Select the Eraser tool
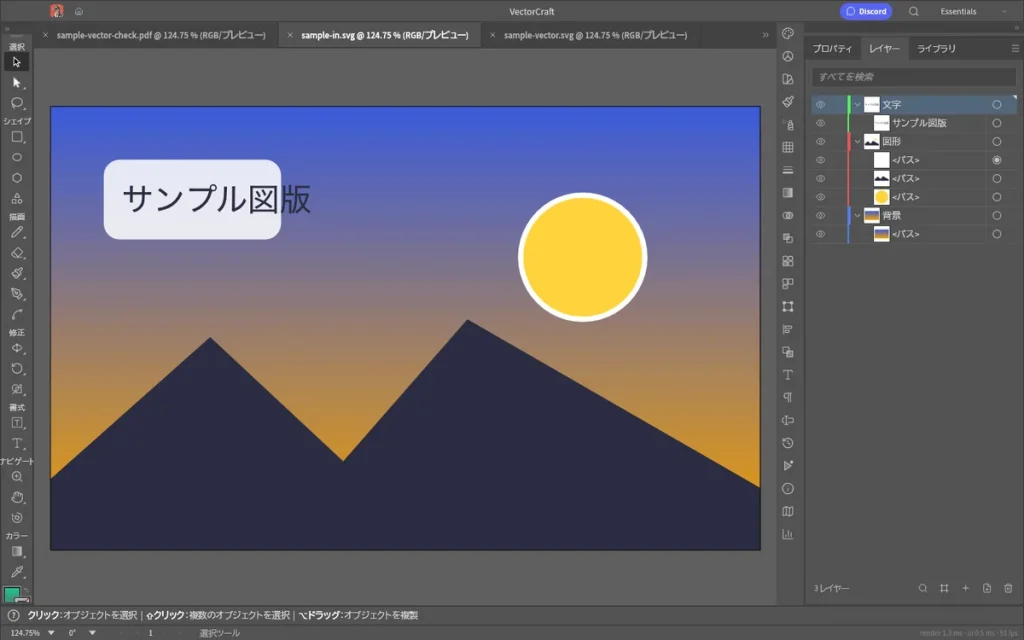Viewport: 1024px width, 640px height. pyautogui.click(x=16, y=253)
